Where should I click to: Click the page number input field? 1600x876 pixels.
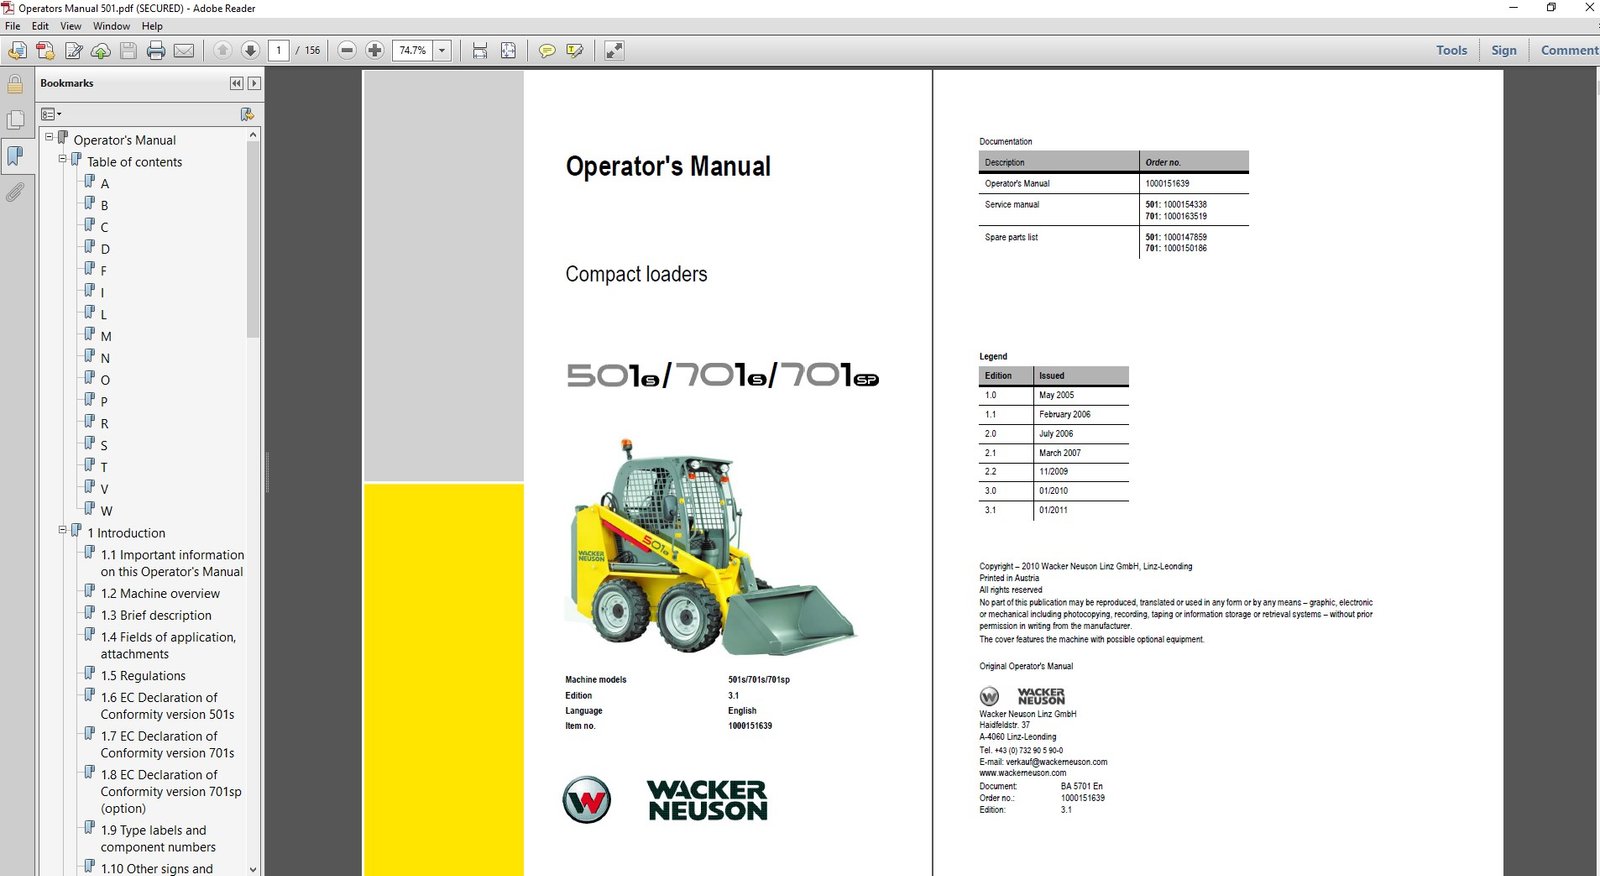click(x=279, y=51)
